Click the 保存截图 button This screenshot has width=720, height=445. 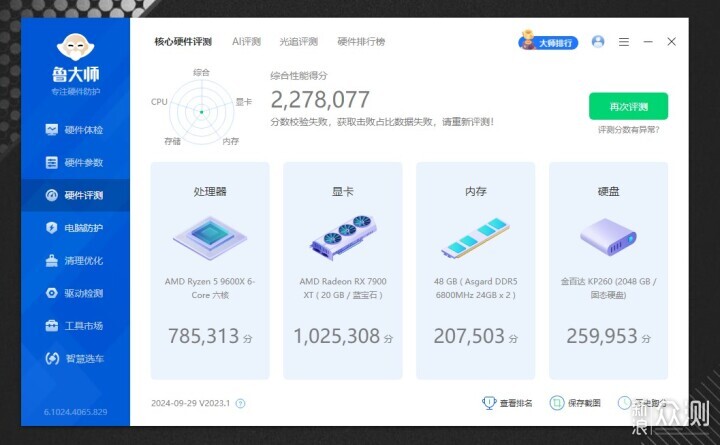575,403
